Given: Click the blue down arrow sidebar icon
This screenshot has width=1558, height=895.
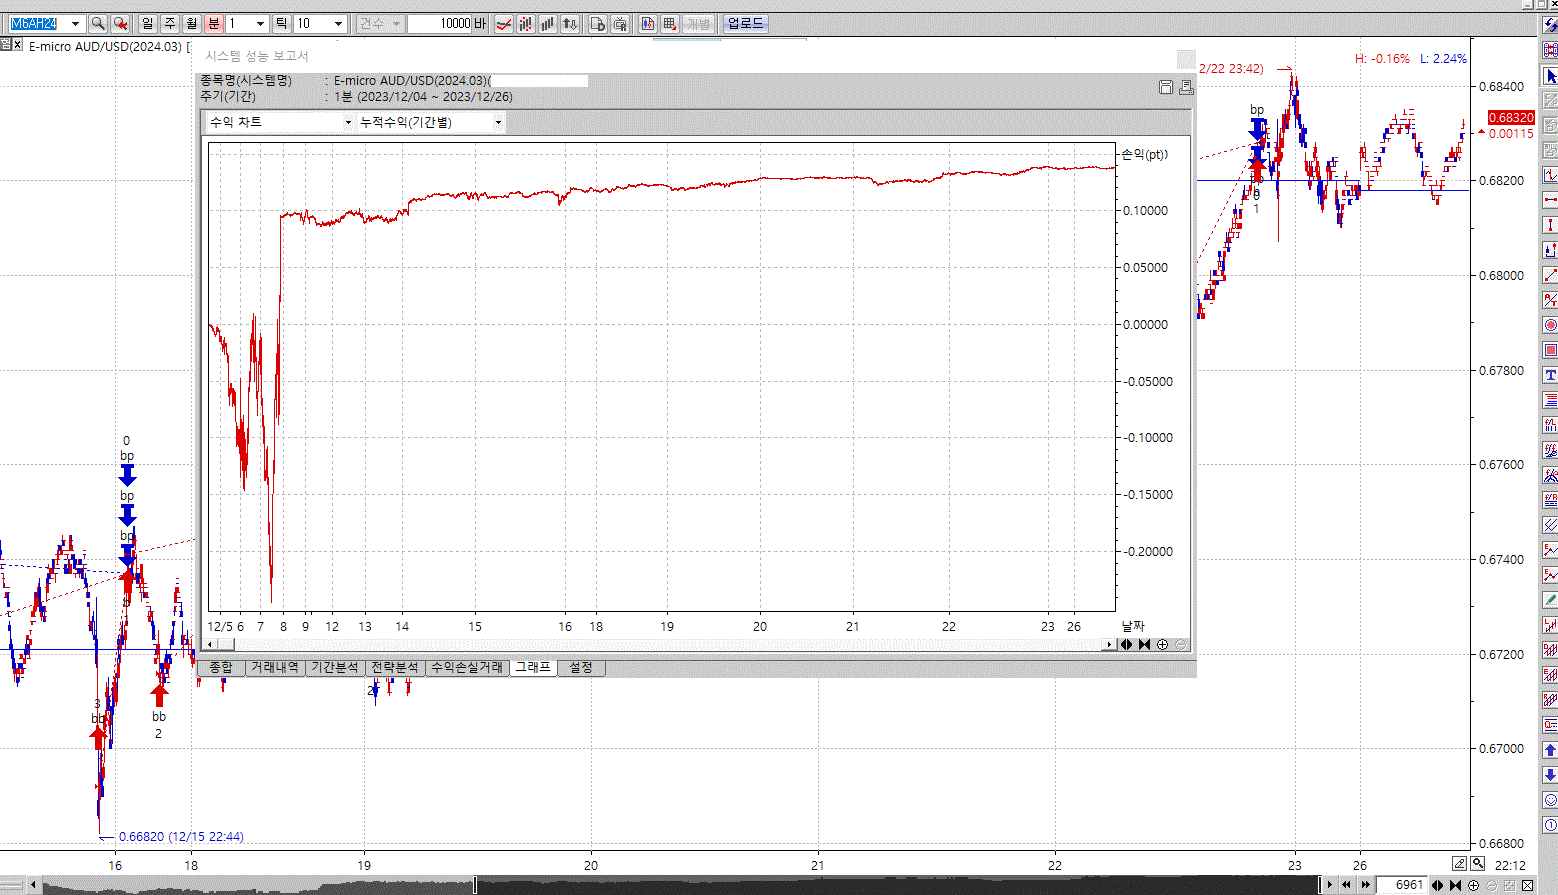Looking at the screenshot, I should (1550, 774).
